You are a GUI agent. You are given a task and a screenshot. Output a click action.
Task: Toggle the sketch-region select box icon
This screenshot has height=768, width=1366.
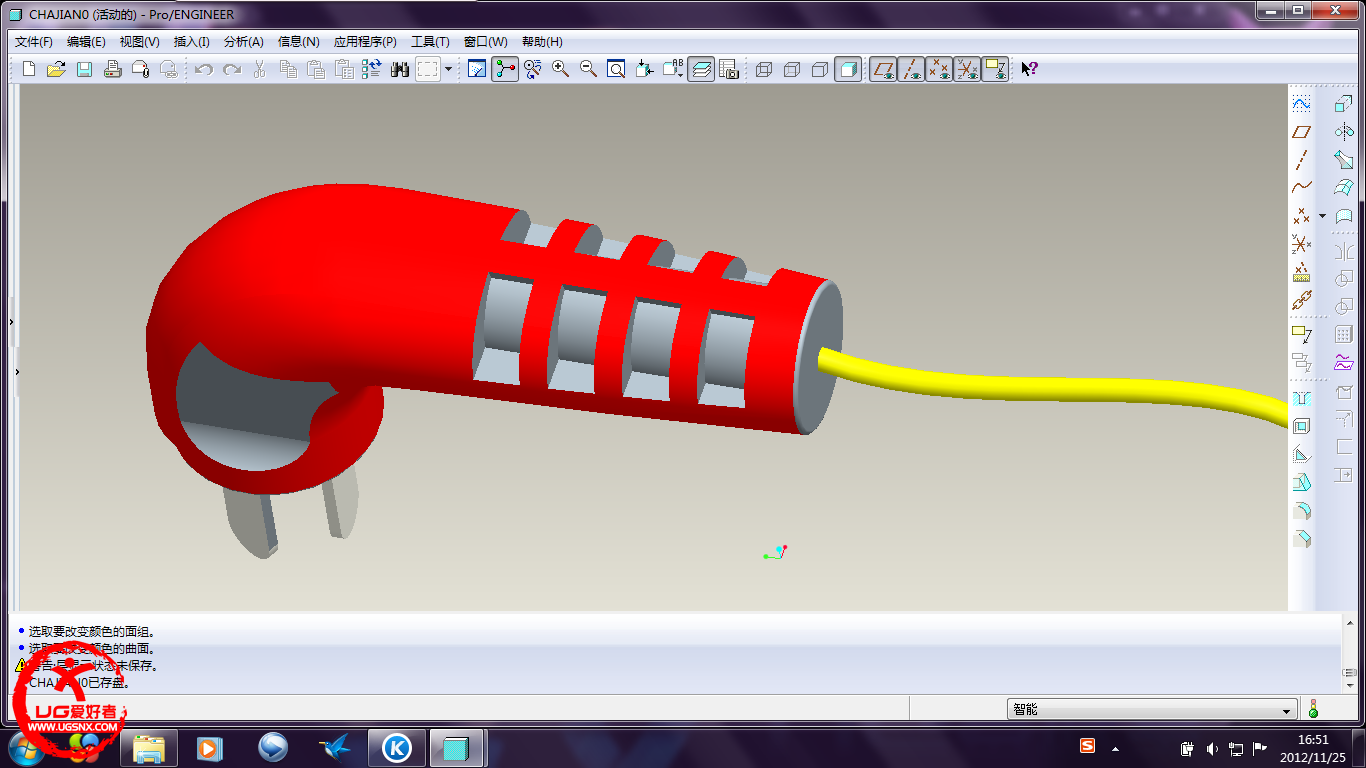pyautogui.click(x=428, y=69)
